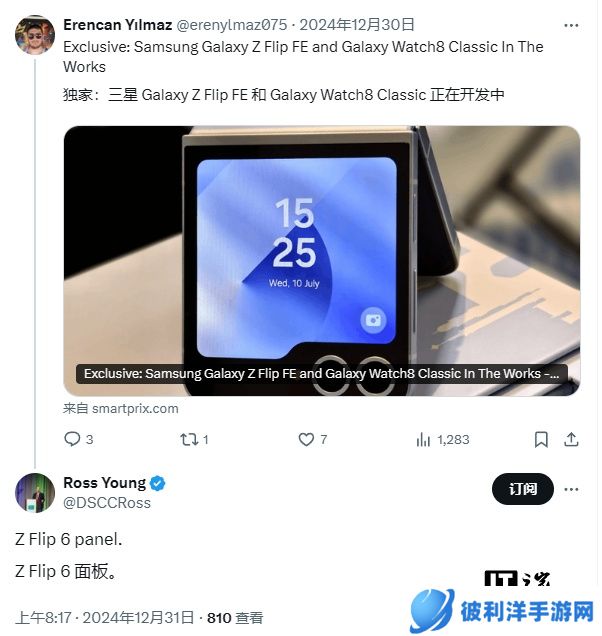The height and width of the screenshot is (636, 602).
Task: Share the tweet via upload icon
Action: [571, 439]
